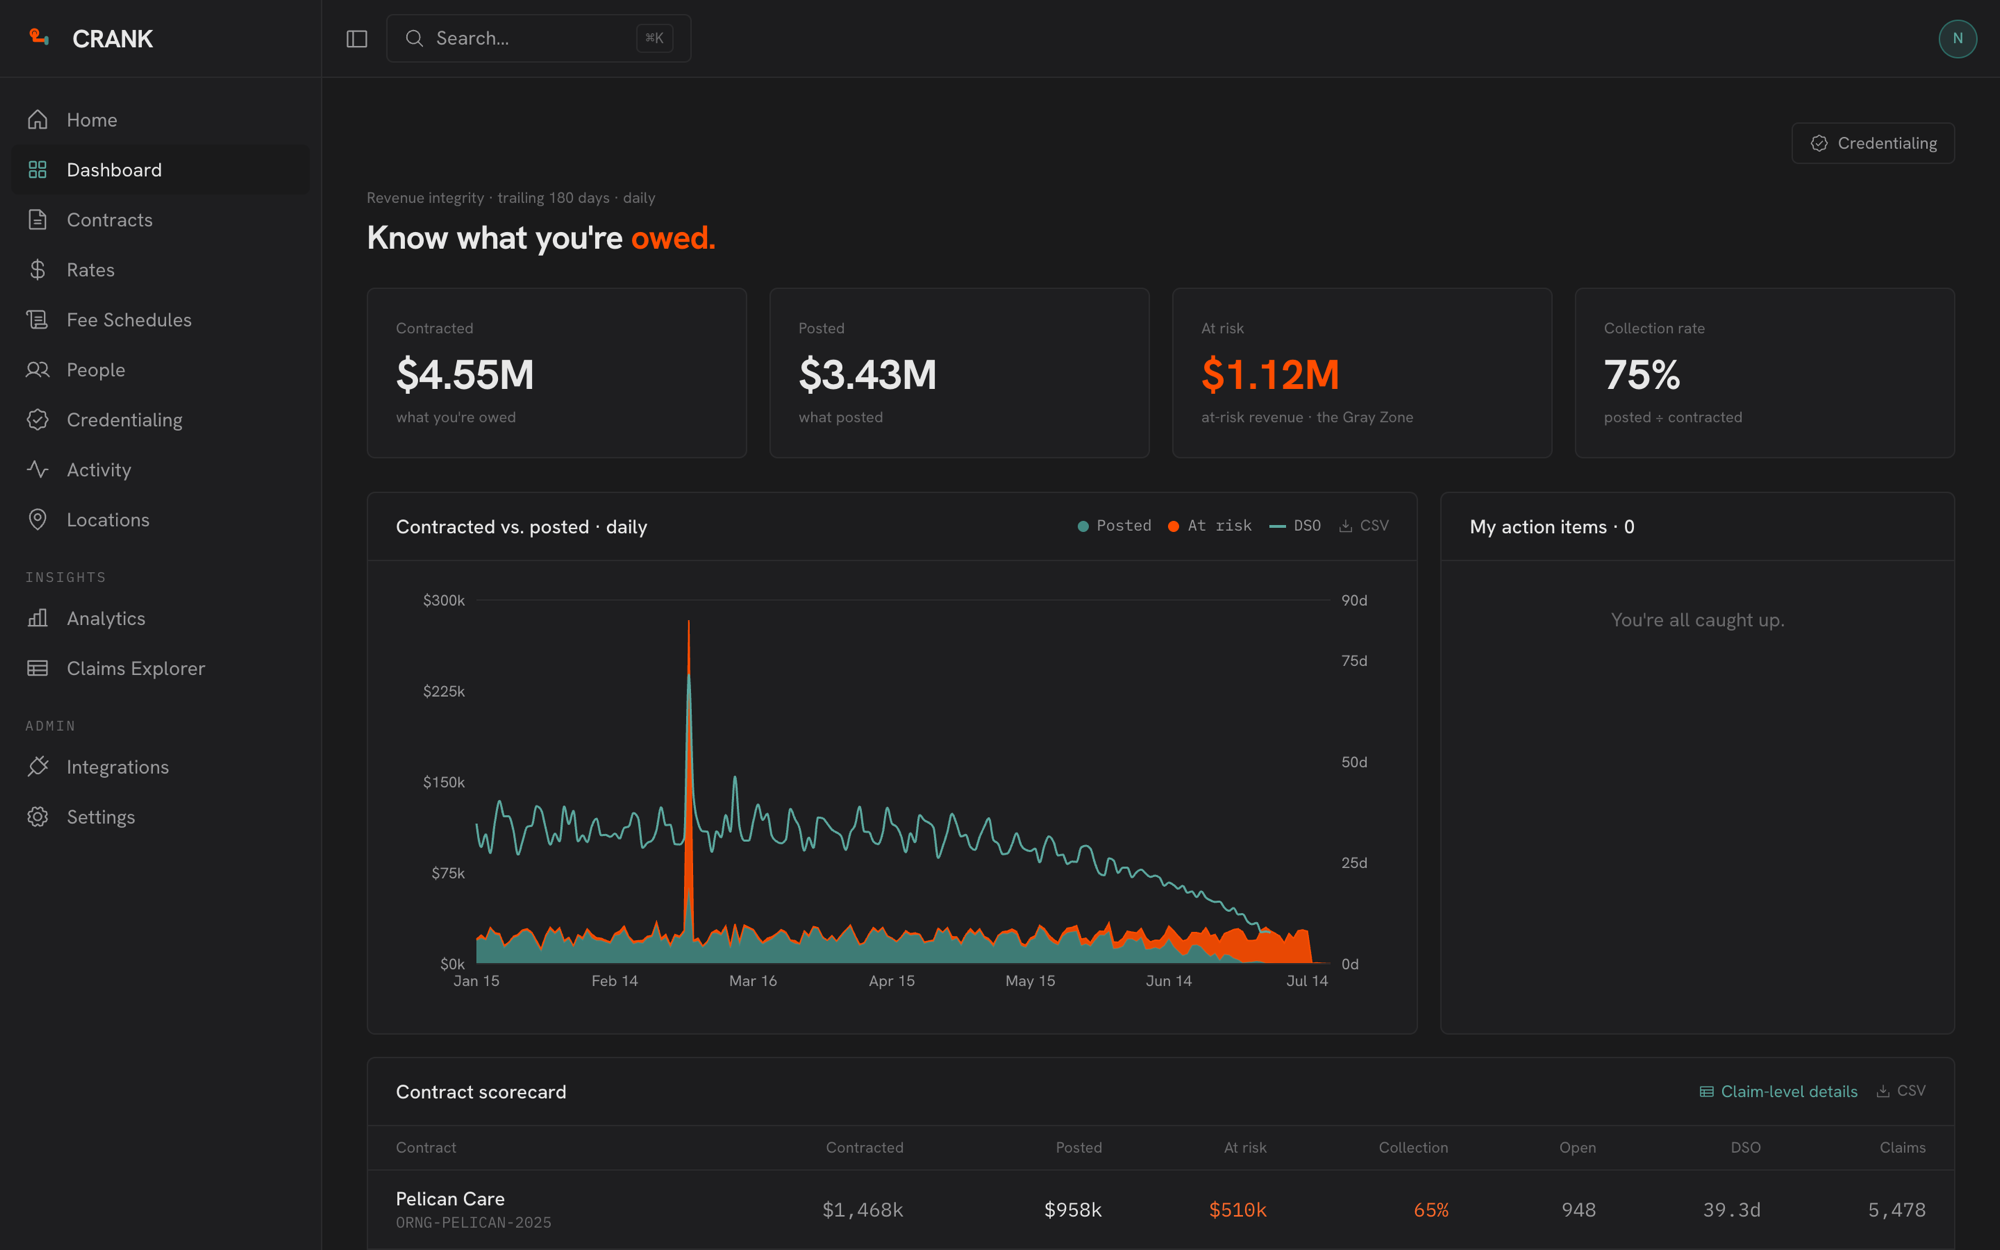Go to Rates page
Viewport: 2000px width, 1250px height.
[160, 270]
